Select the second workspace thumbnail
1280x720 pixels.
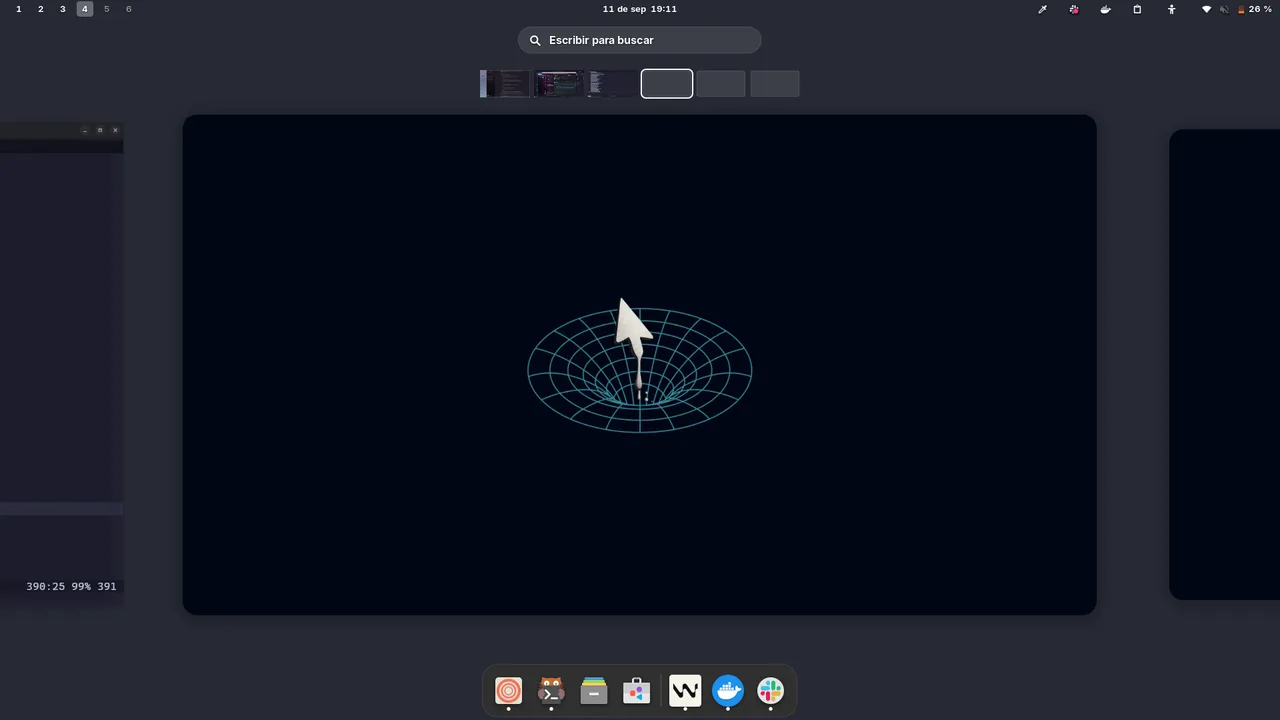(x=558, y=84)
